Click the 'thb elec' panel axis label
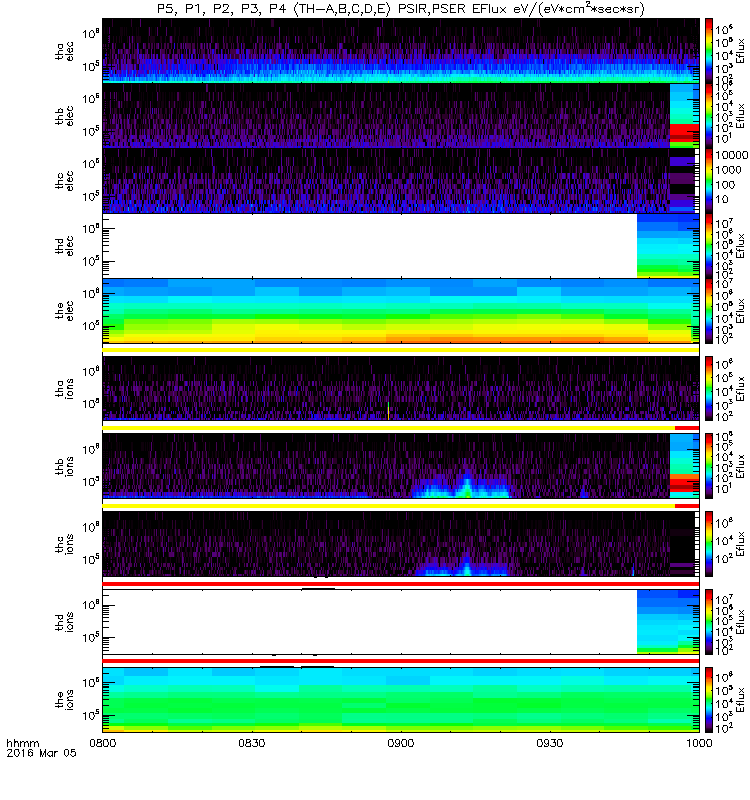750x800 pixels. (64, 116)
